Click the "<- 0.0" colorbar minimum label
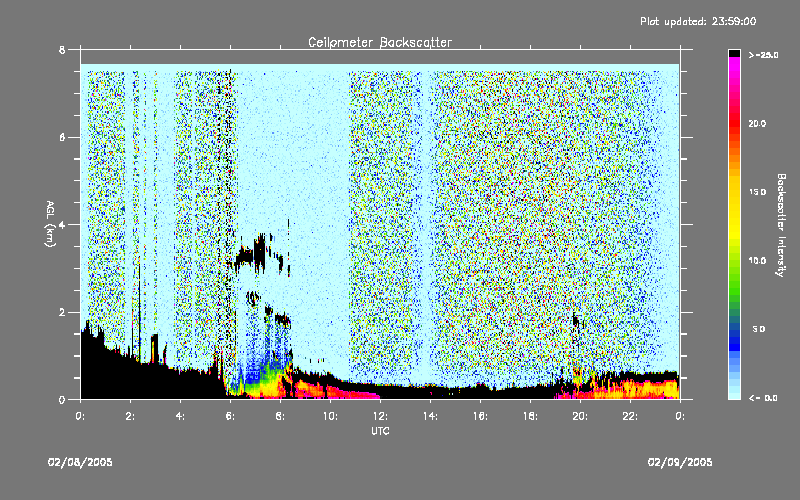This screenshot has height=500, width=800. click(x=763, y=398)
